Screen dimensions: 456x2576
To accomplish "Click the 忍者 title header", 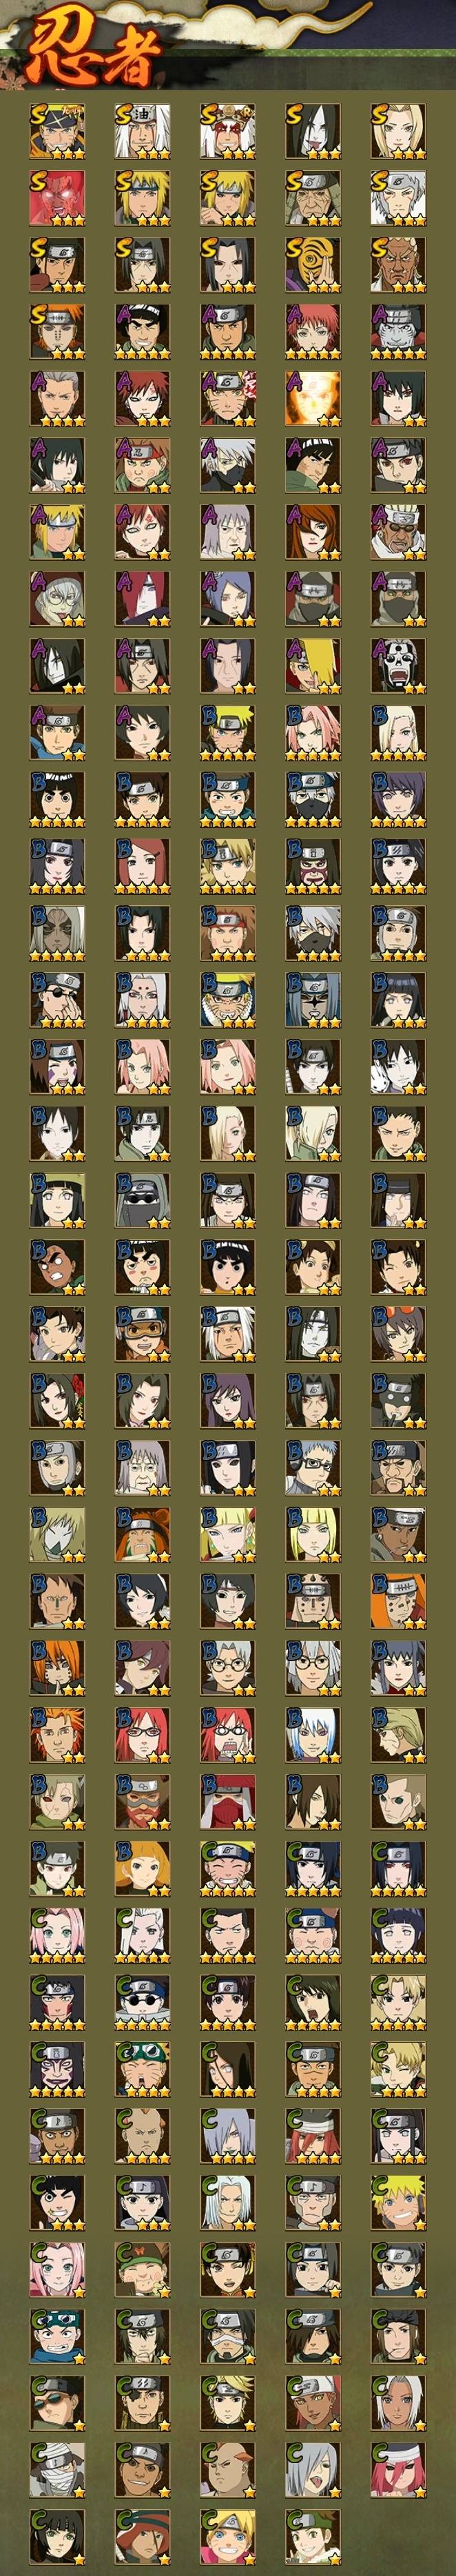I will tap(93, 56).
